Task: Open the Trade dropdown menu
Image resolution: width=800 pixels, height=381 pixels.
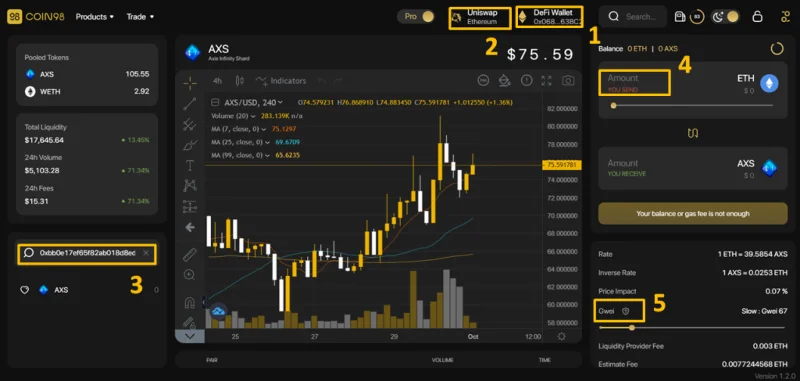Action: [140, 17]
